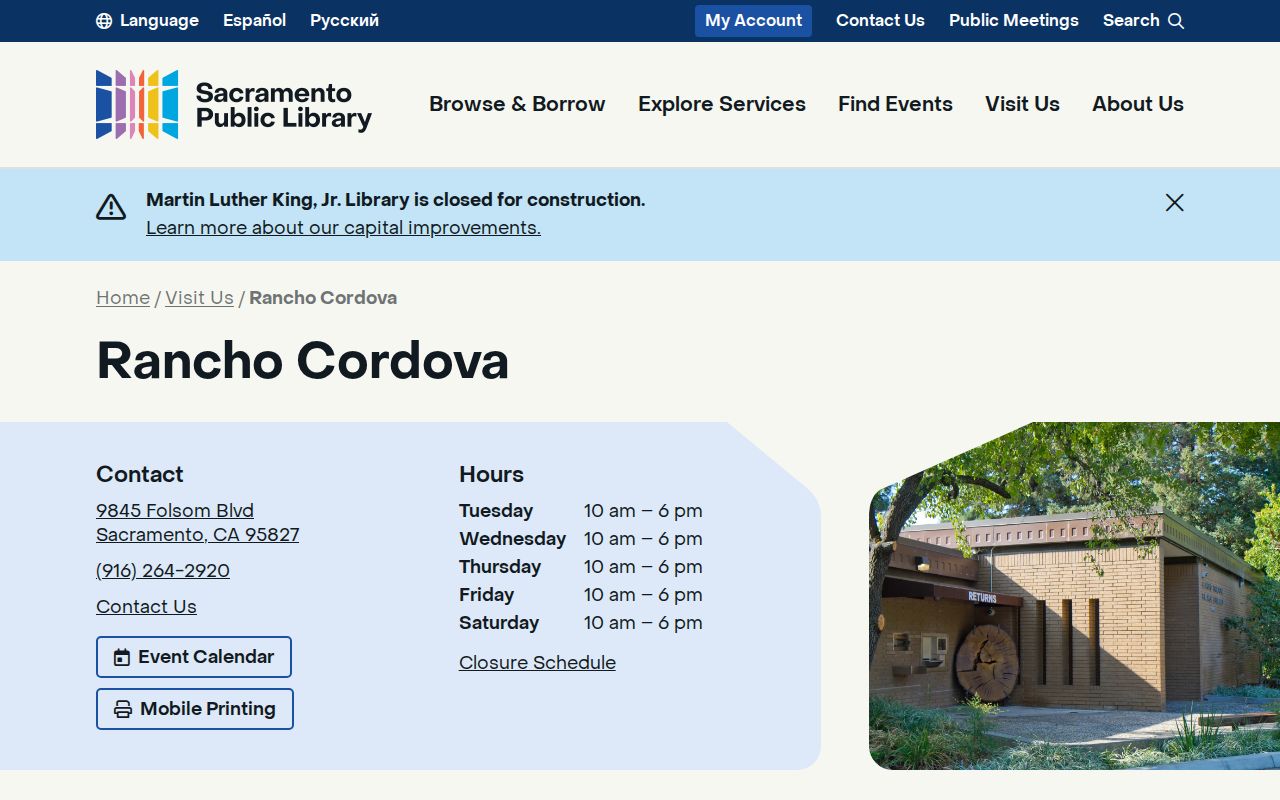Dismiss the construction alert banner

click(1175, 203)
